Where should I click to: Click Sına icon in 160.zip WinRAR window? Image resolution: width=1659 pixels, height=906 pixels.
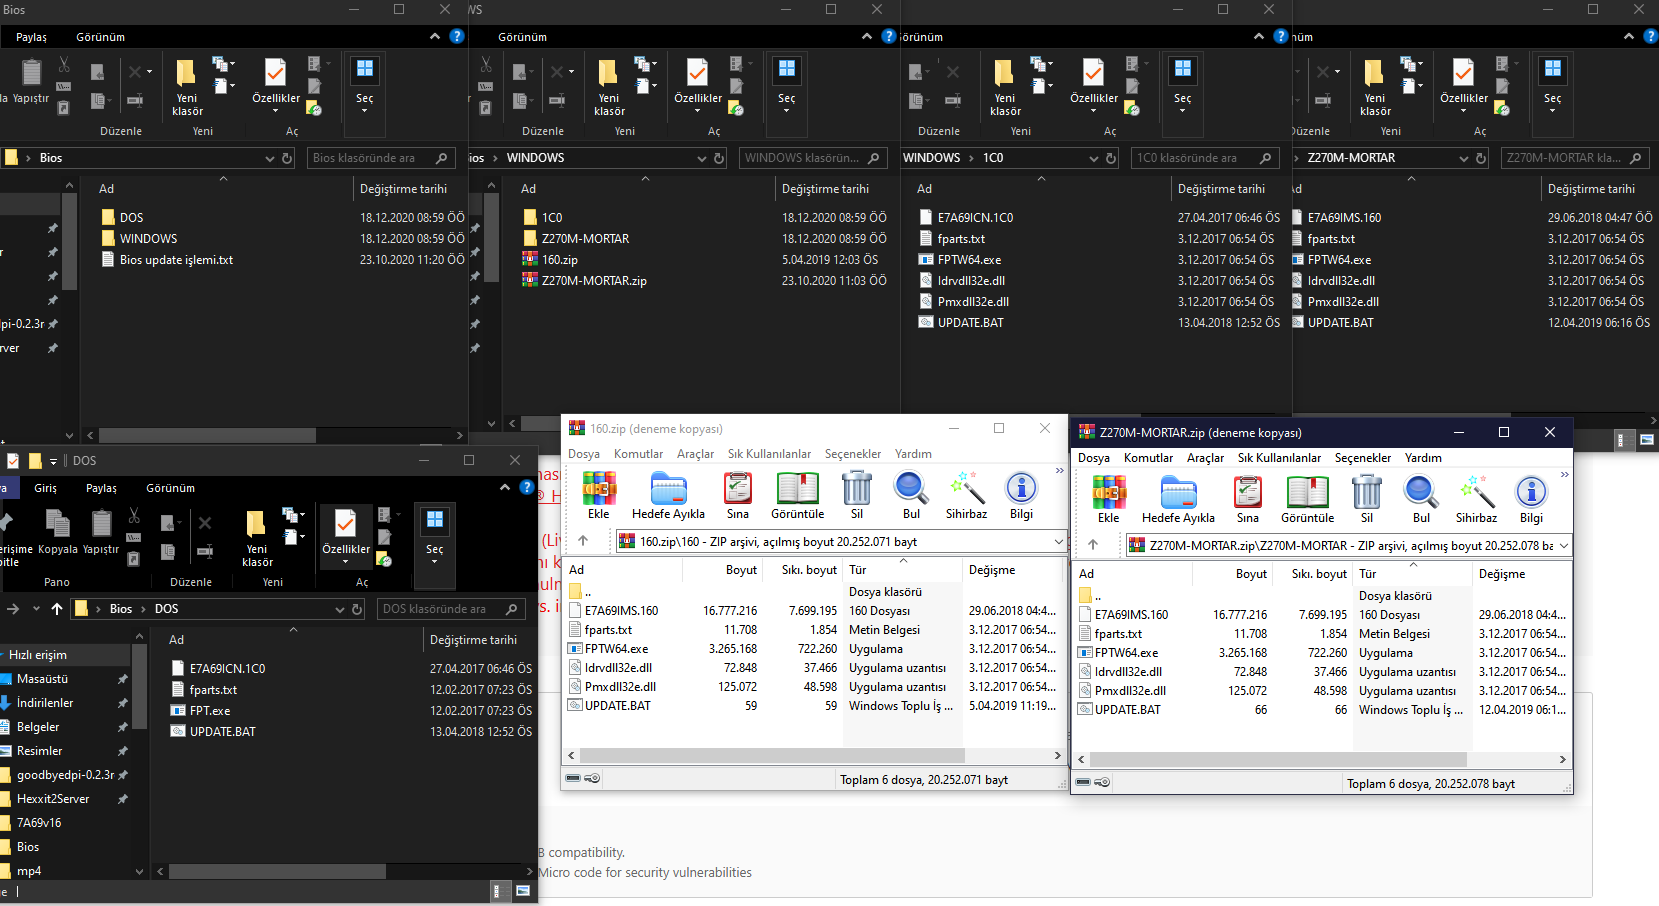click(x=738, y=495)
